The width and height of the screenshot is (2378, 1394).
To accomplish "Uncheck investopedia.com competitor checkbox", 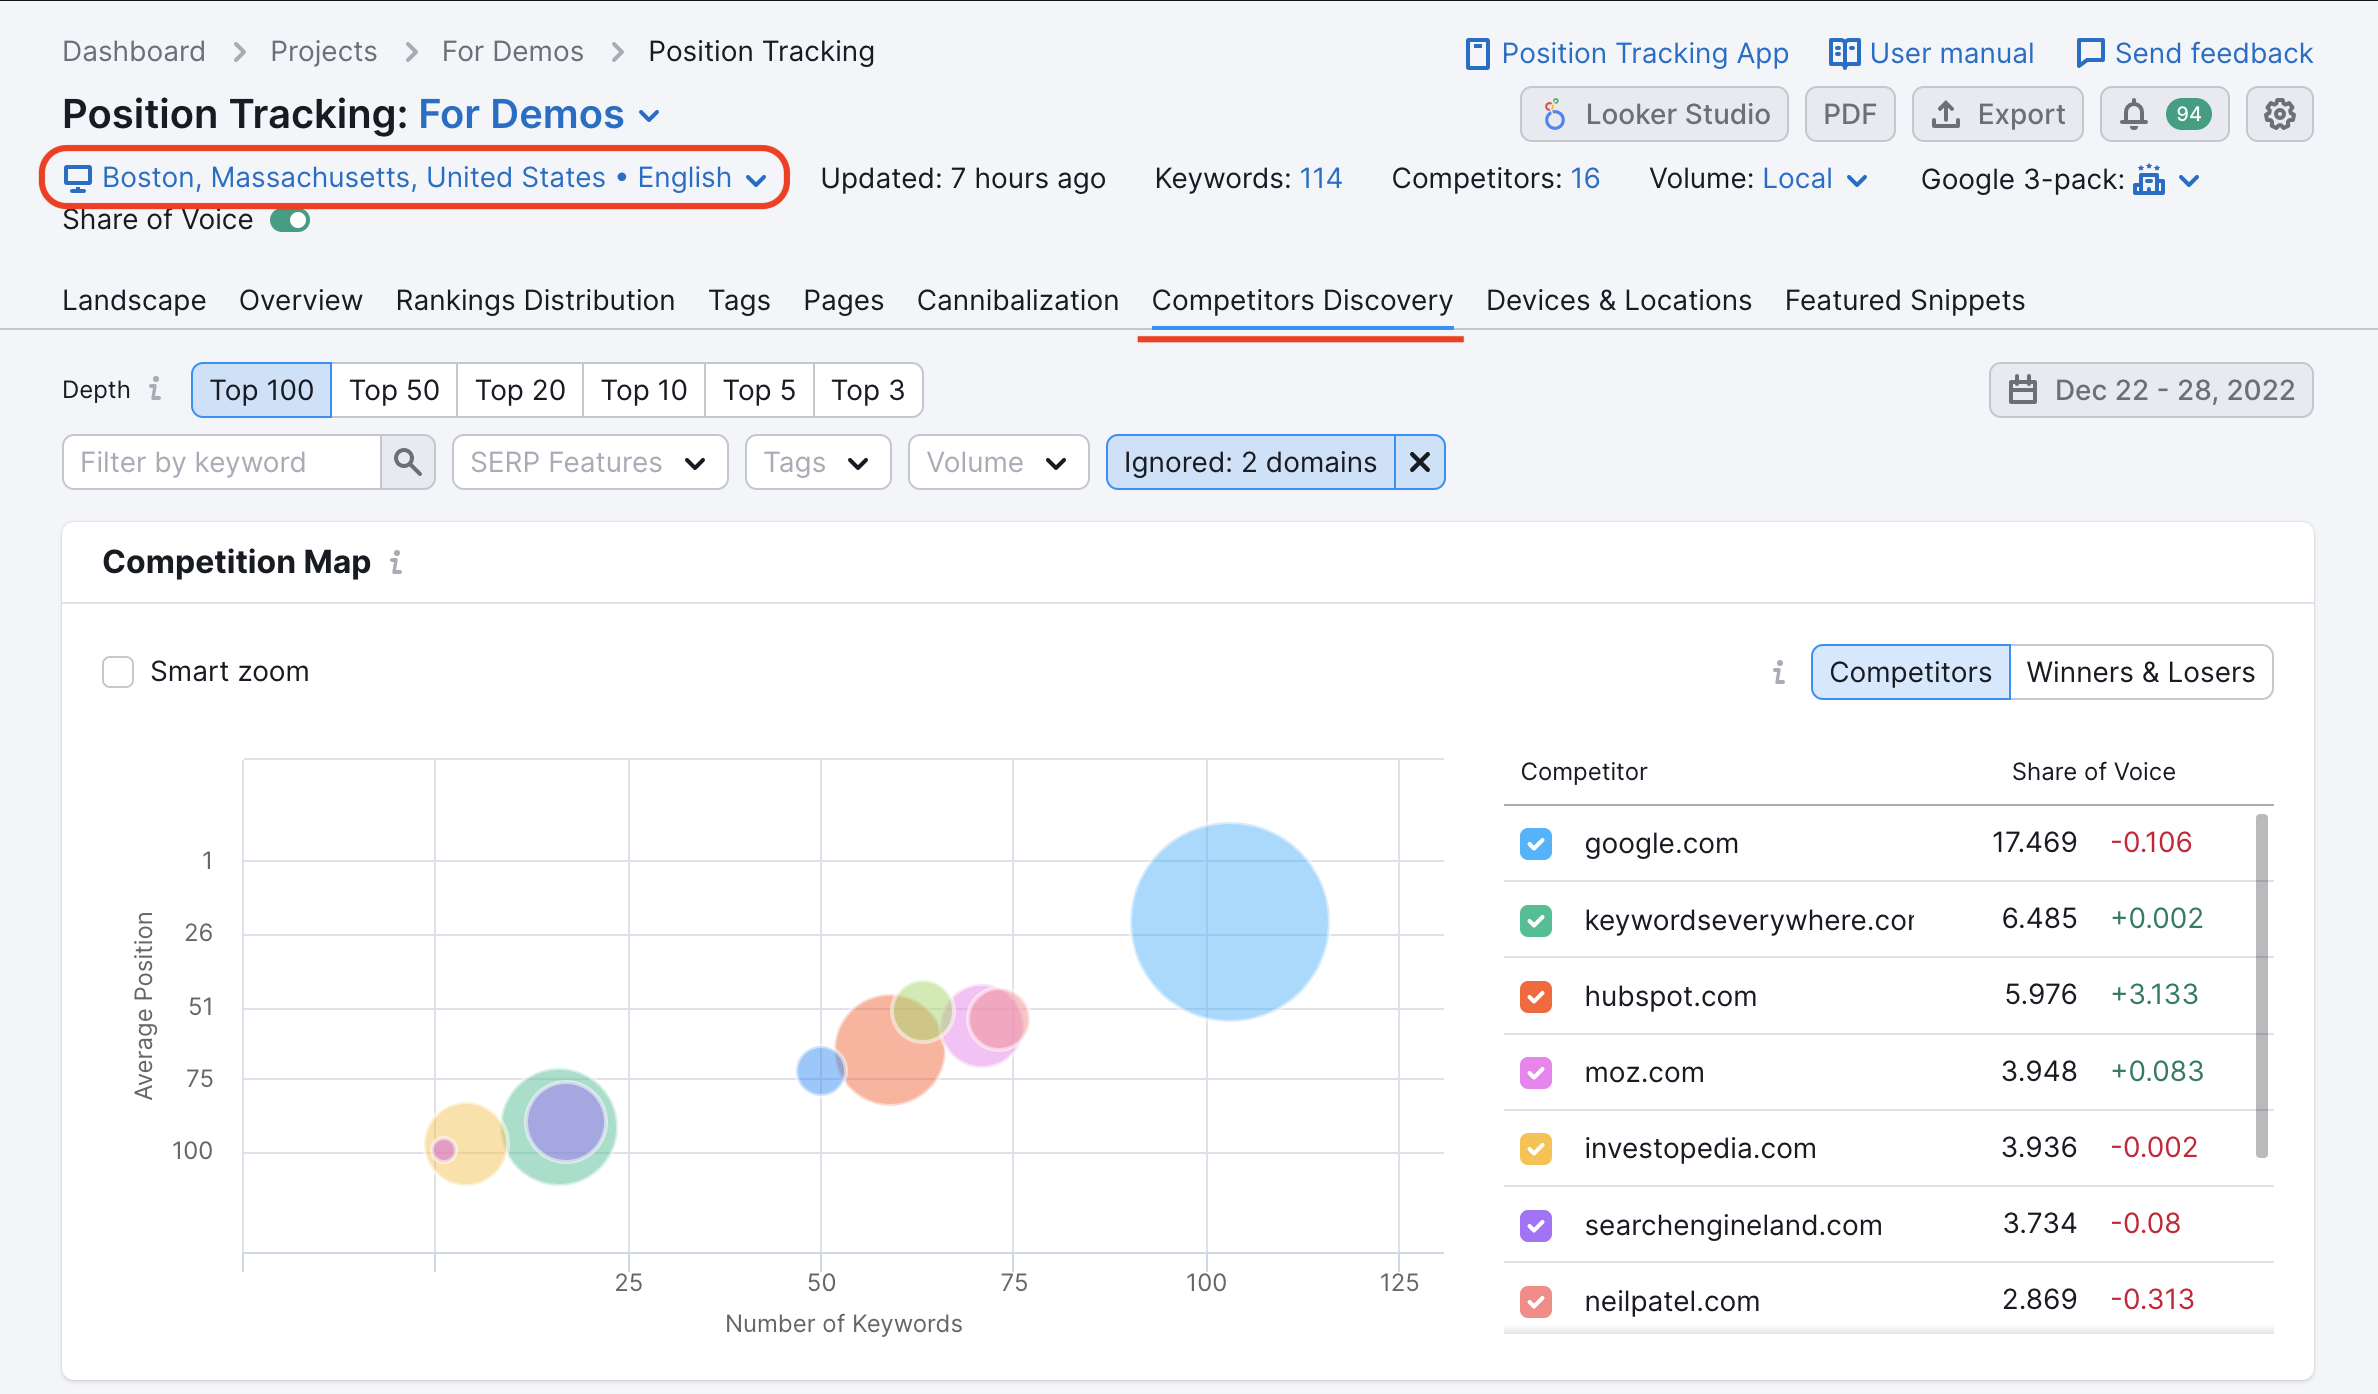I will pos(1536,1149).
